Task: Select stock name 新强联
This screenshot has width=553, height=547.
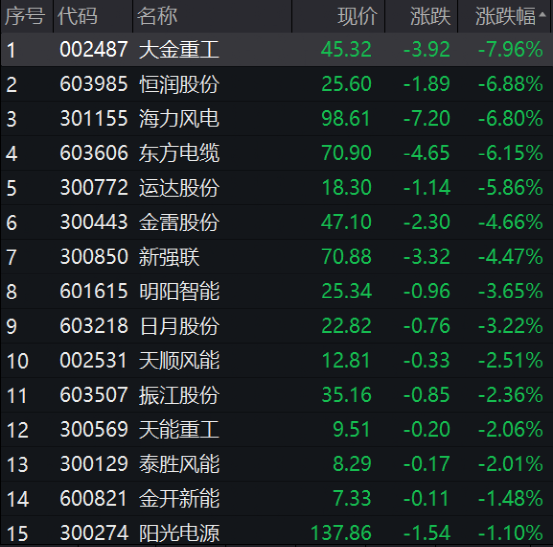Action: (x=169, y=257)
